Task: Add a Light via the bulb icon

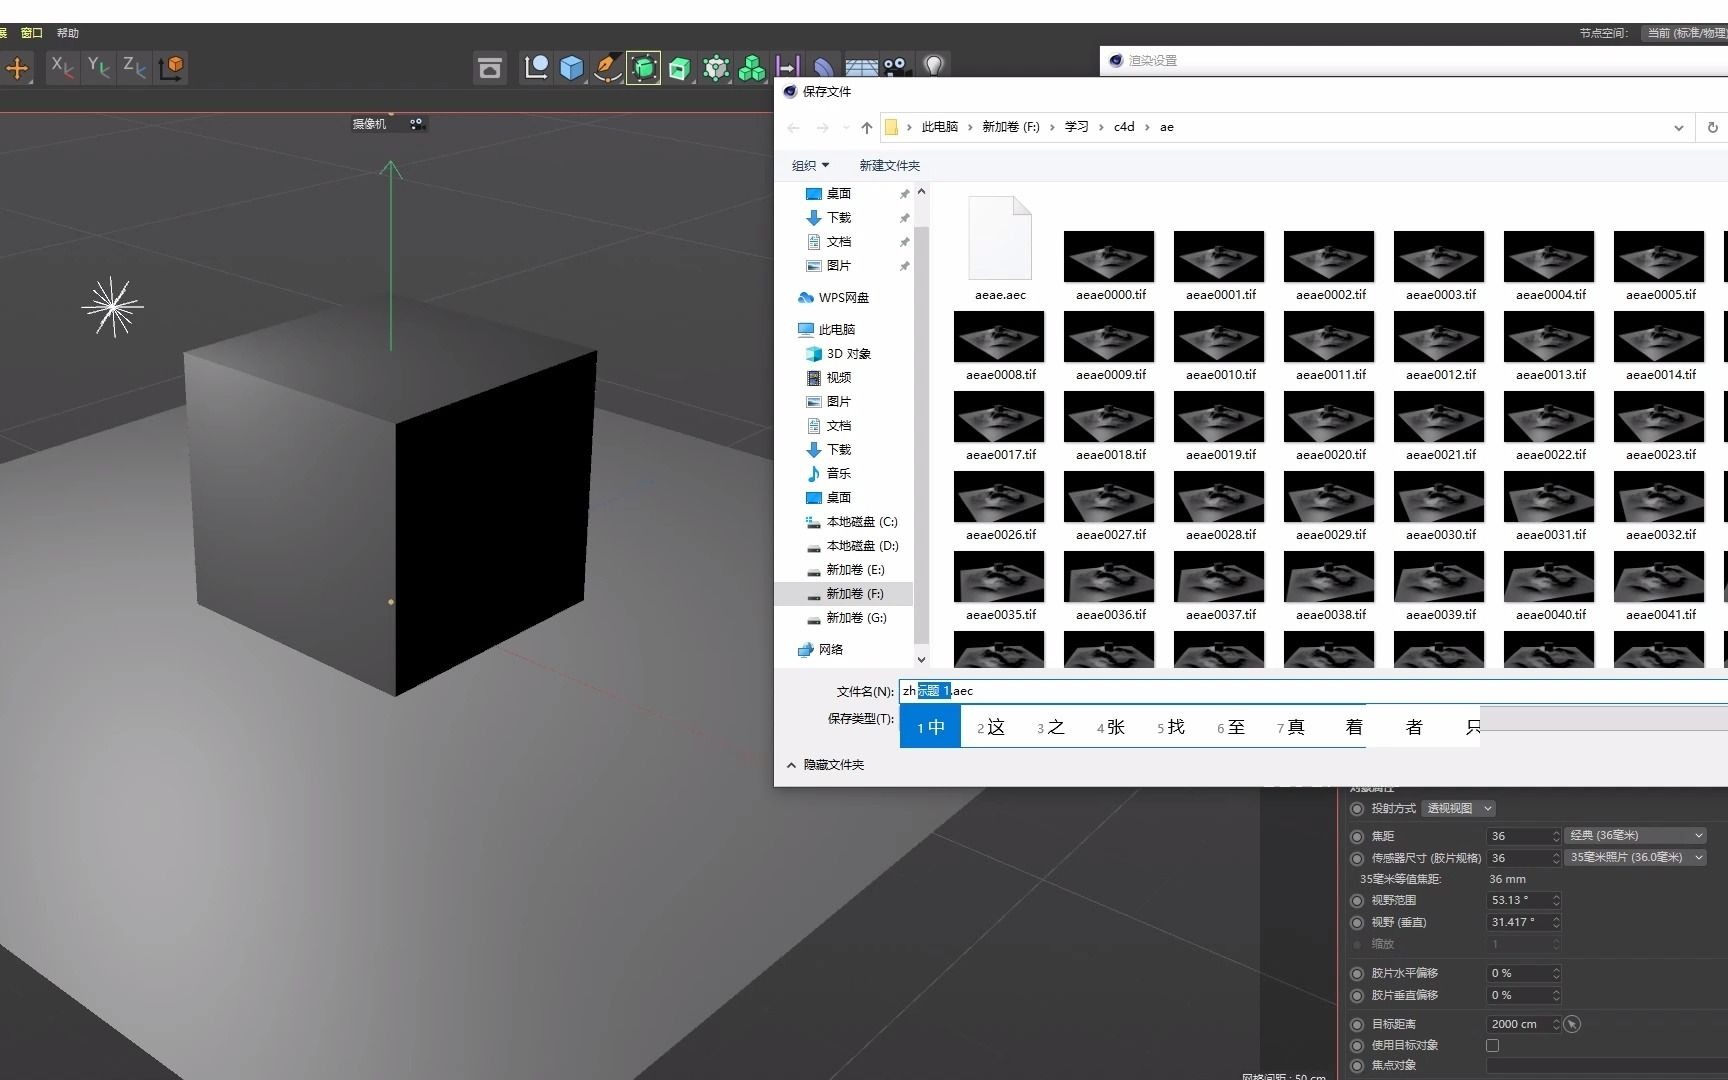Action: [x=933, y=67]
